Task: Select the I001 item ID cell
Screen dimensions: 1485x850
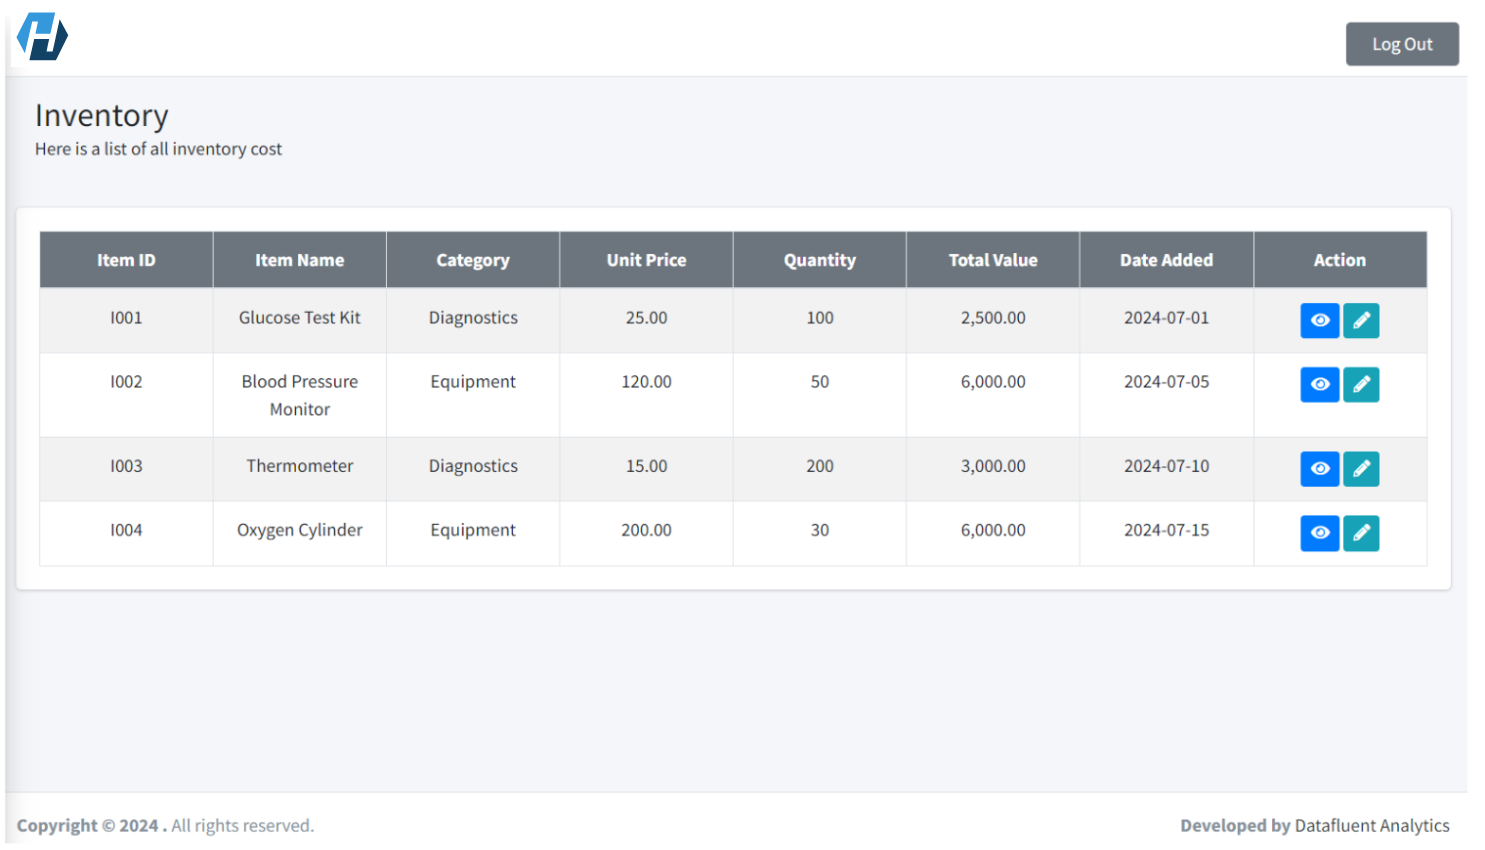Action: (126, 318)
